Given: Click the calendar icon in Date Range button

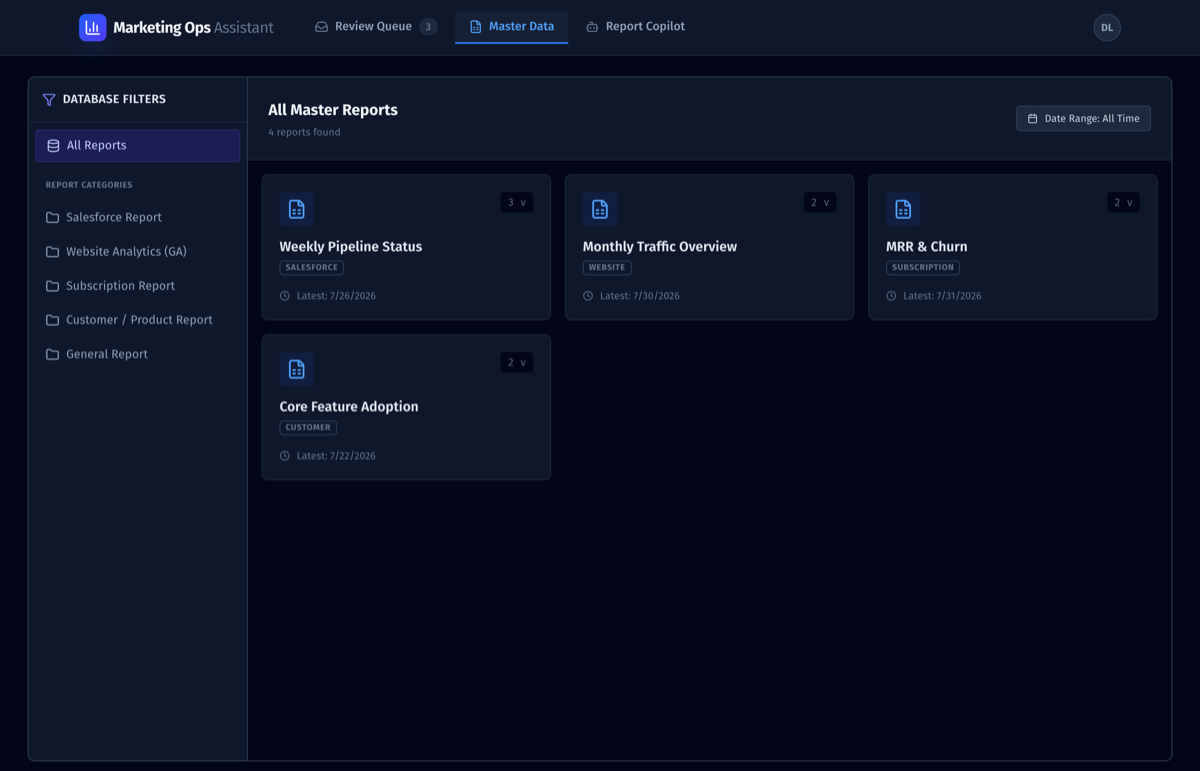Looking at the screenshot, I should click(x=1033, y=119).
